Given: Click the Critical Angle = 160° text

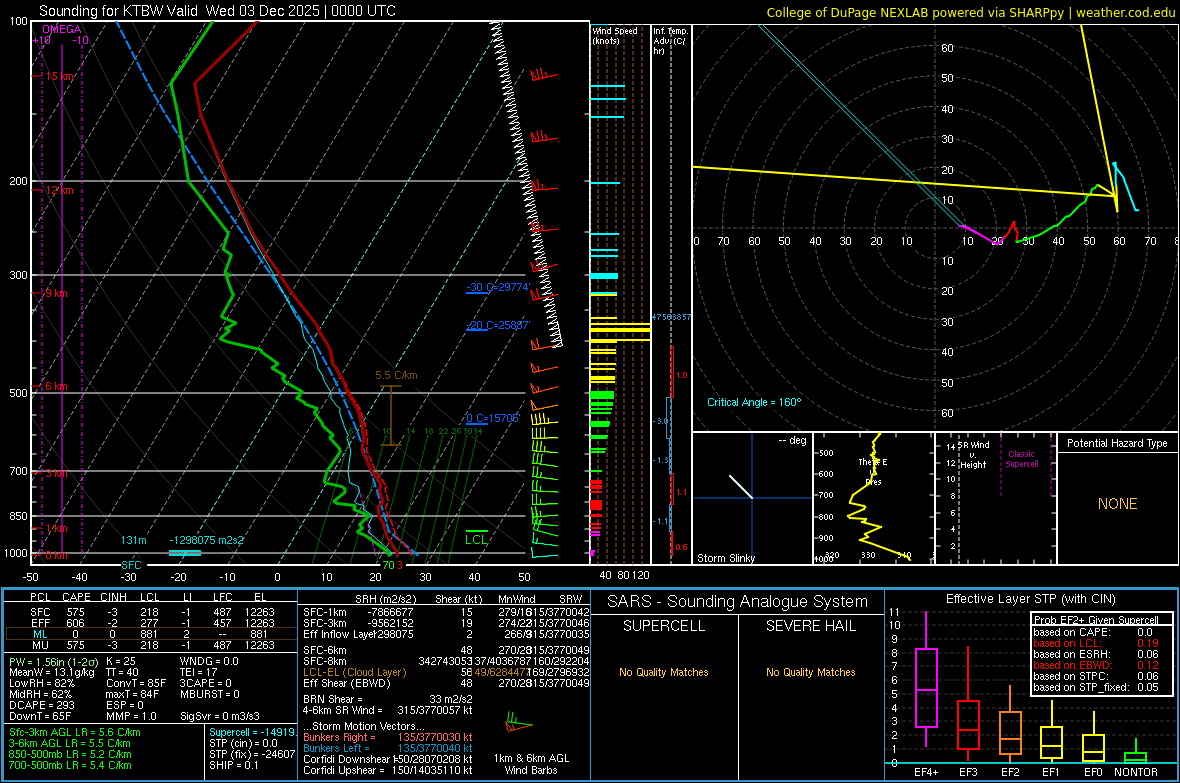Looking at the screenshot, I should pos(754,402).
